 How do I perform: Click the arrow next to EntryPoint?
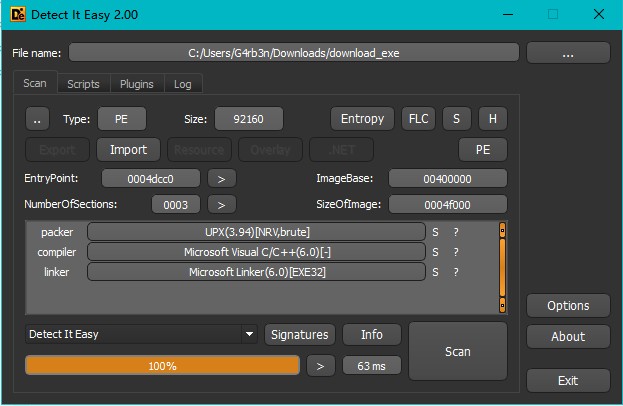[x=222, y=179]
